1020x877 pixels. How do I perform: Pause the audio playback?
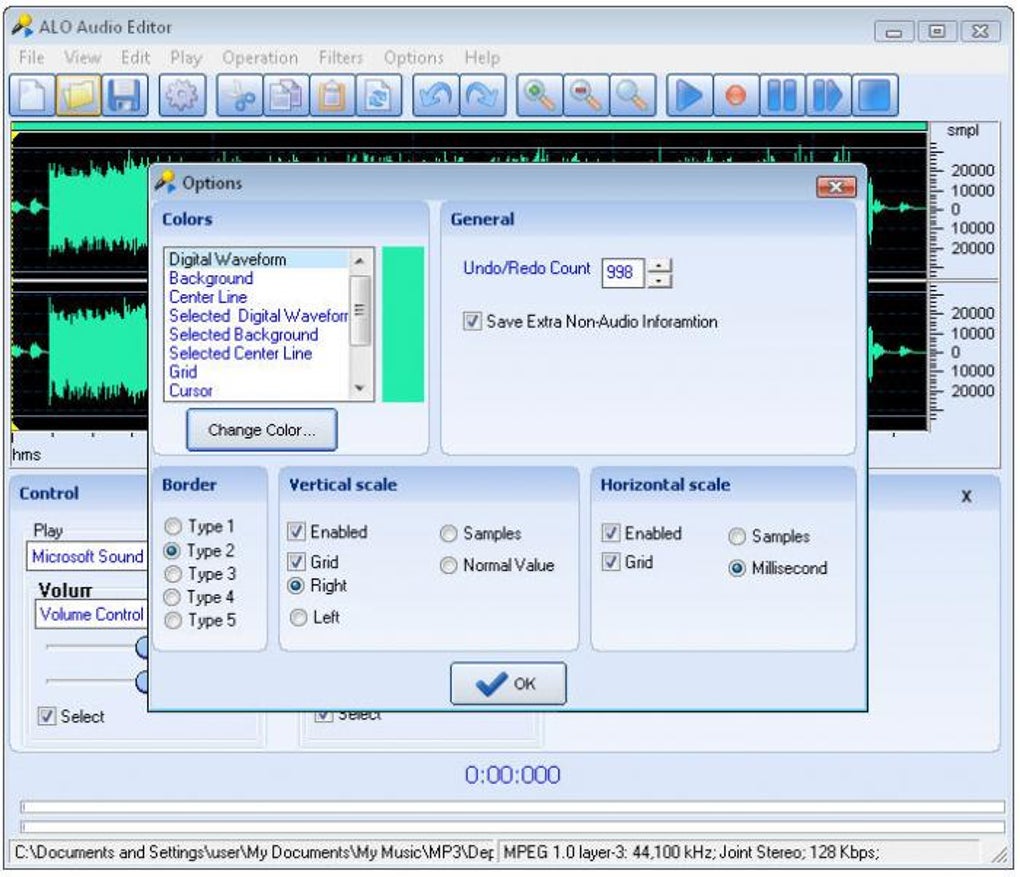(x=783, y=96)
